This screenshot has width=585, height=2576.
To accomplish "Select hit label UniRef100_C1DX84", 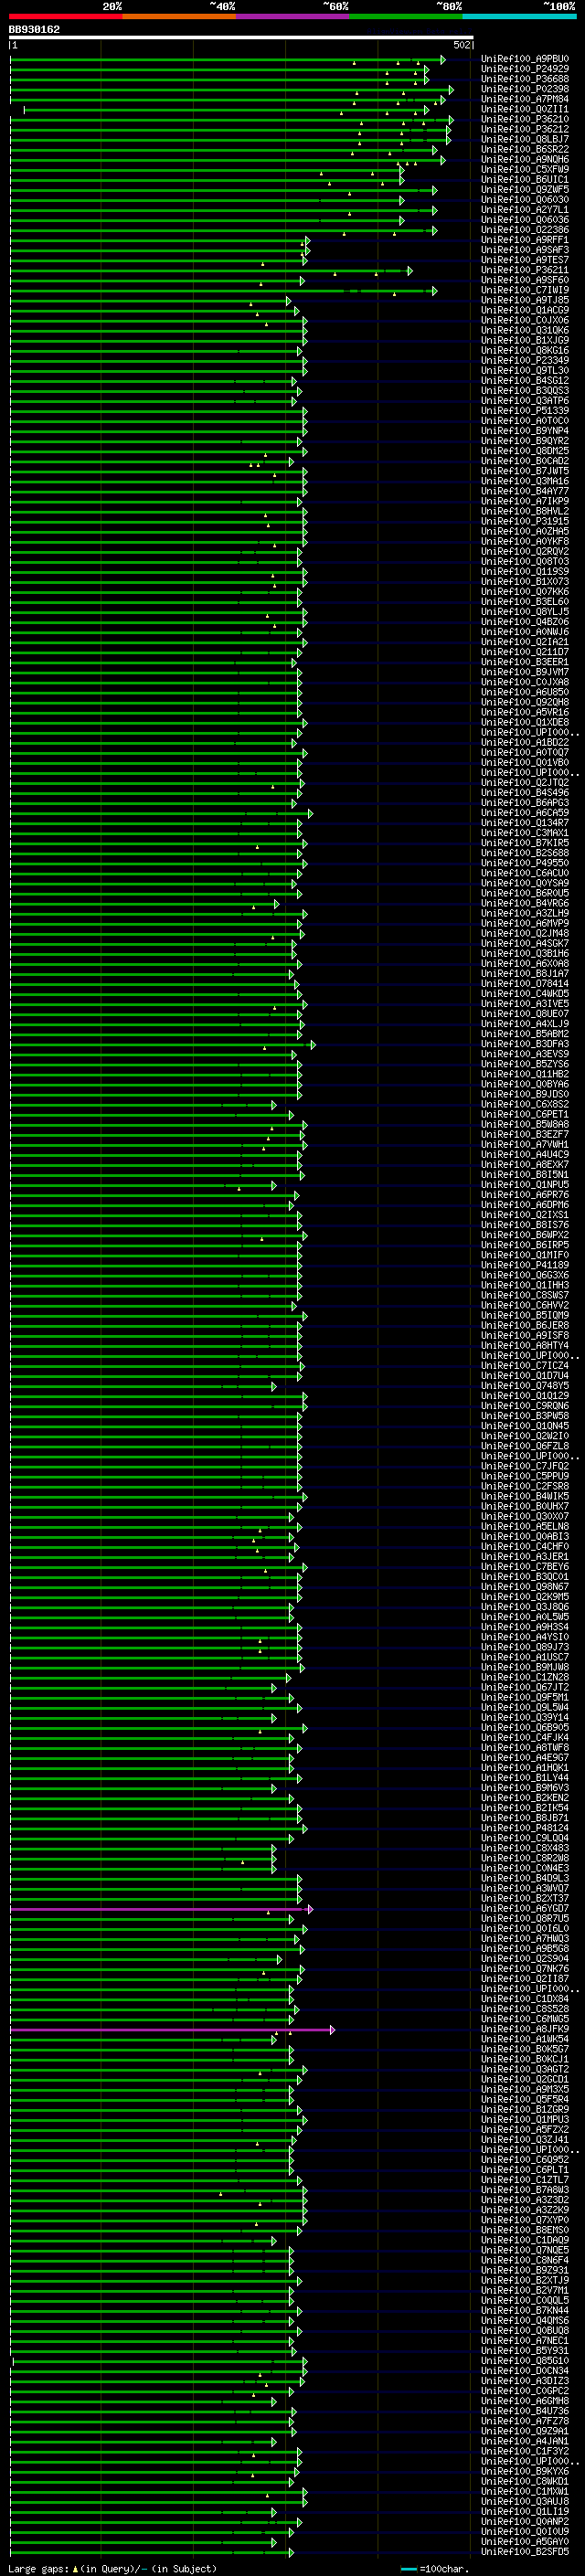I will [x=525, y=1999].
